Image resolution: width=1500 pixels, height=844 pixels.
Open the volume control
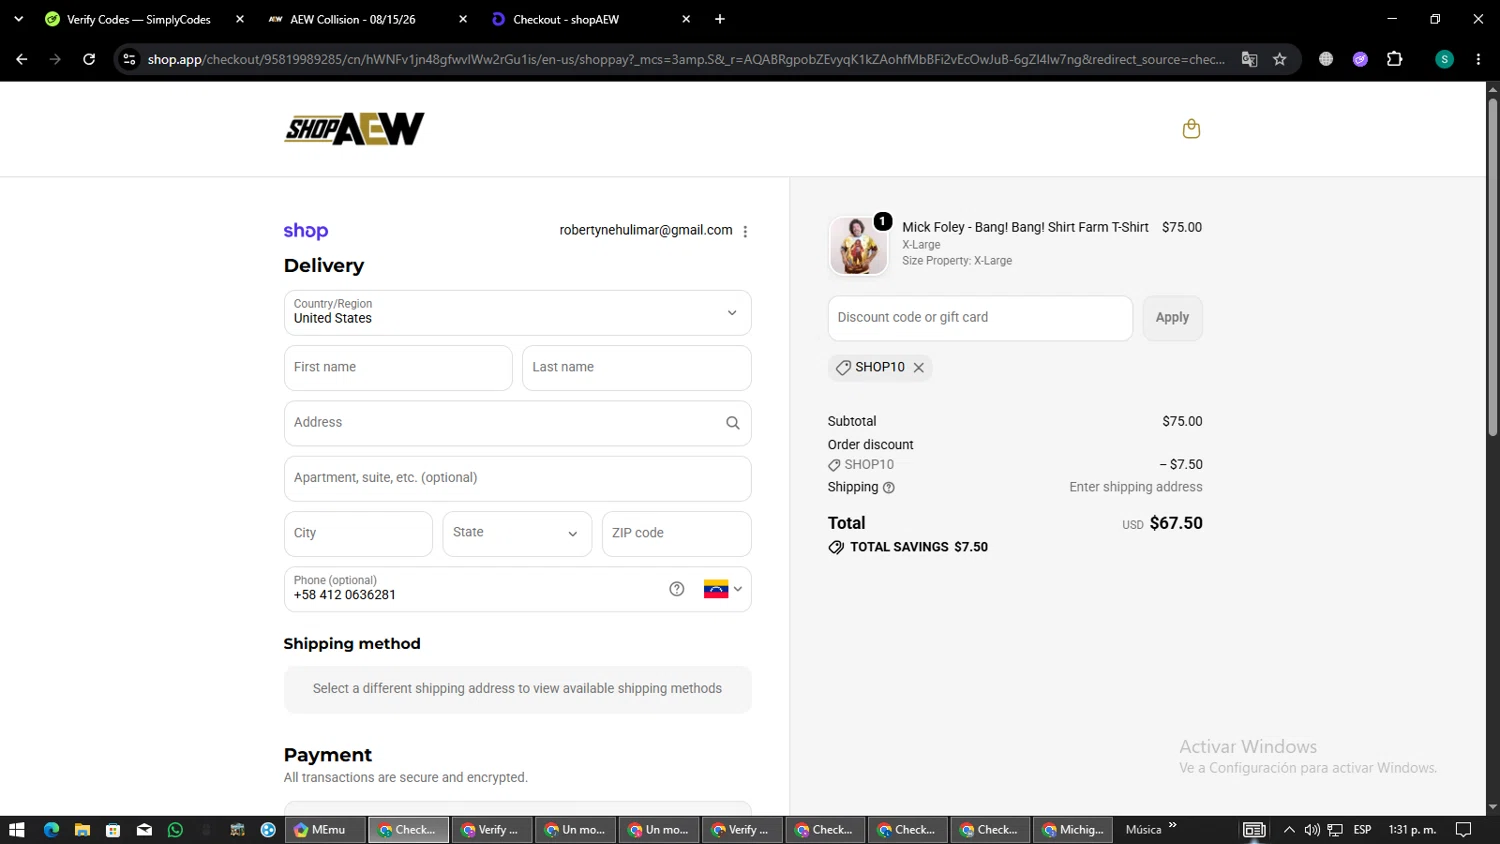coord(1312,830)
